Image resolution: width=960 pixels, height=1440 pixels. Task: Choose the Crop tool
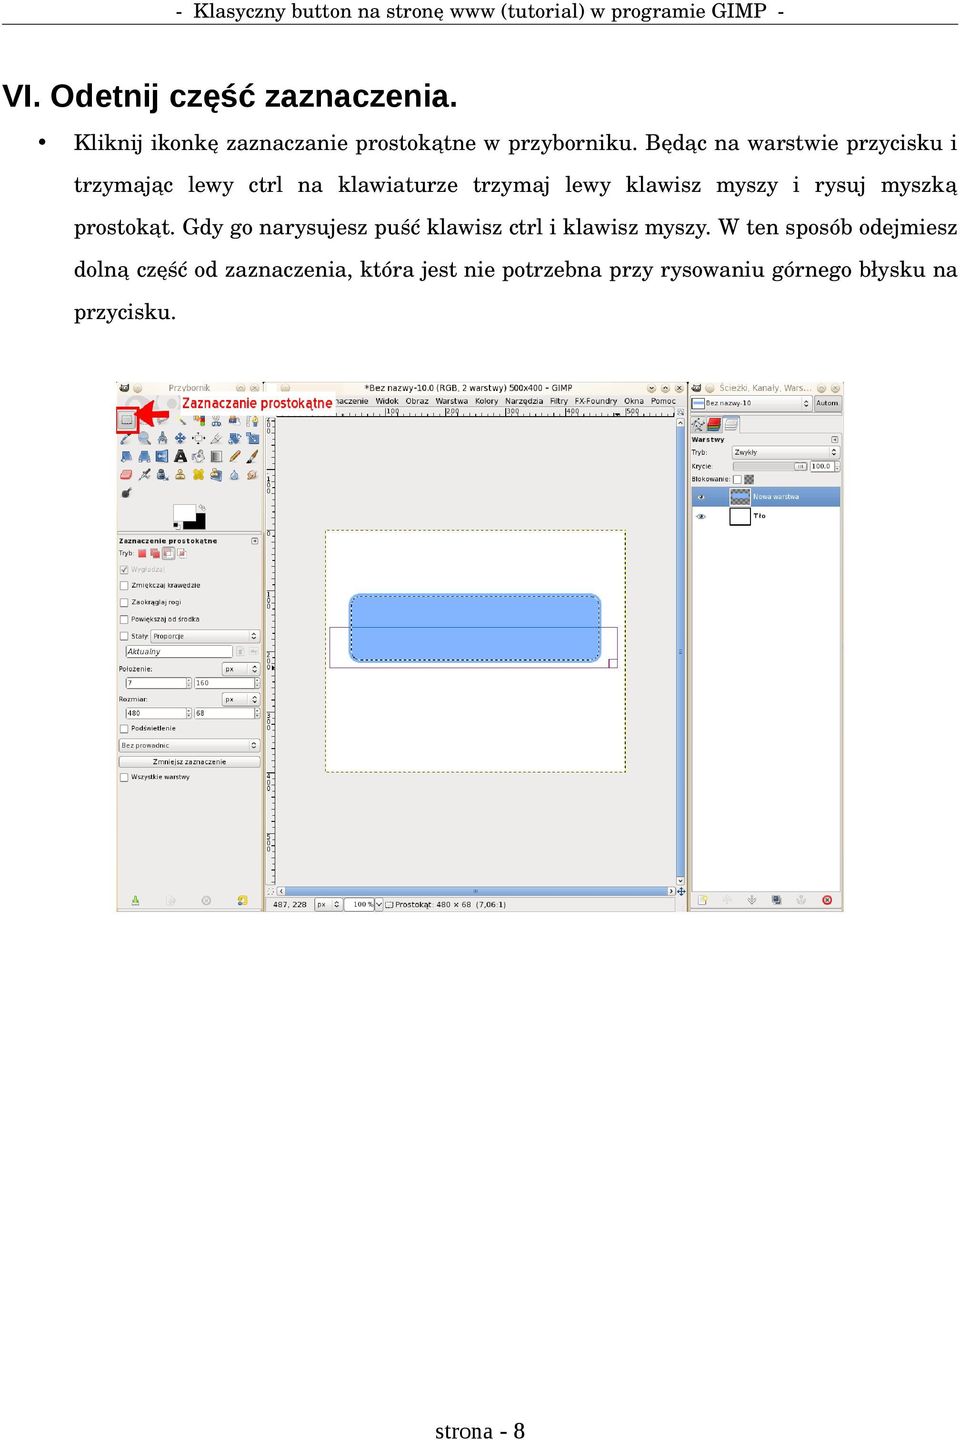216,438
